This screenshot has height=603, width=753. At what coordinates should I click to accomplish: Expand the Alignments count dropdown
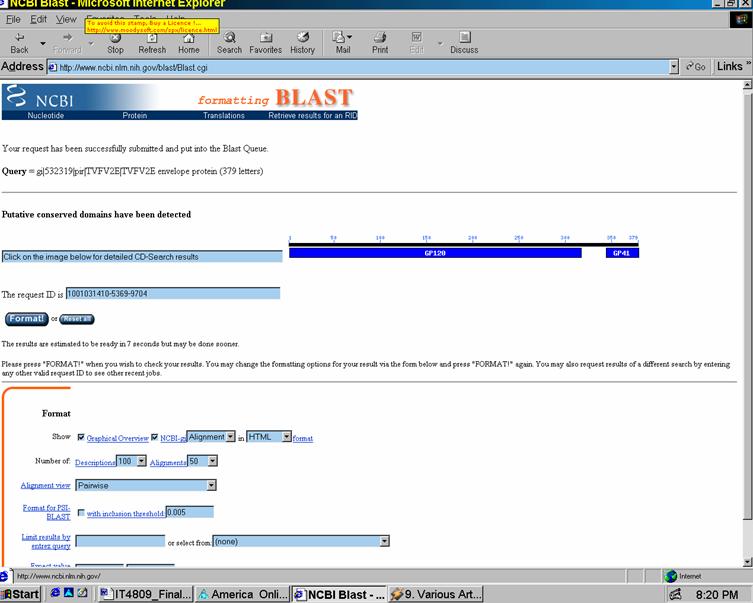pos(213,461)
